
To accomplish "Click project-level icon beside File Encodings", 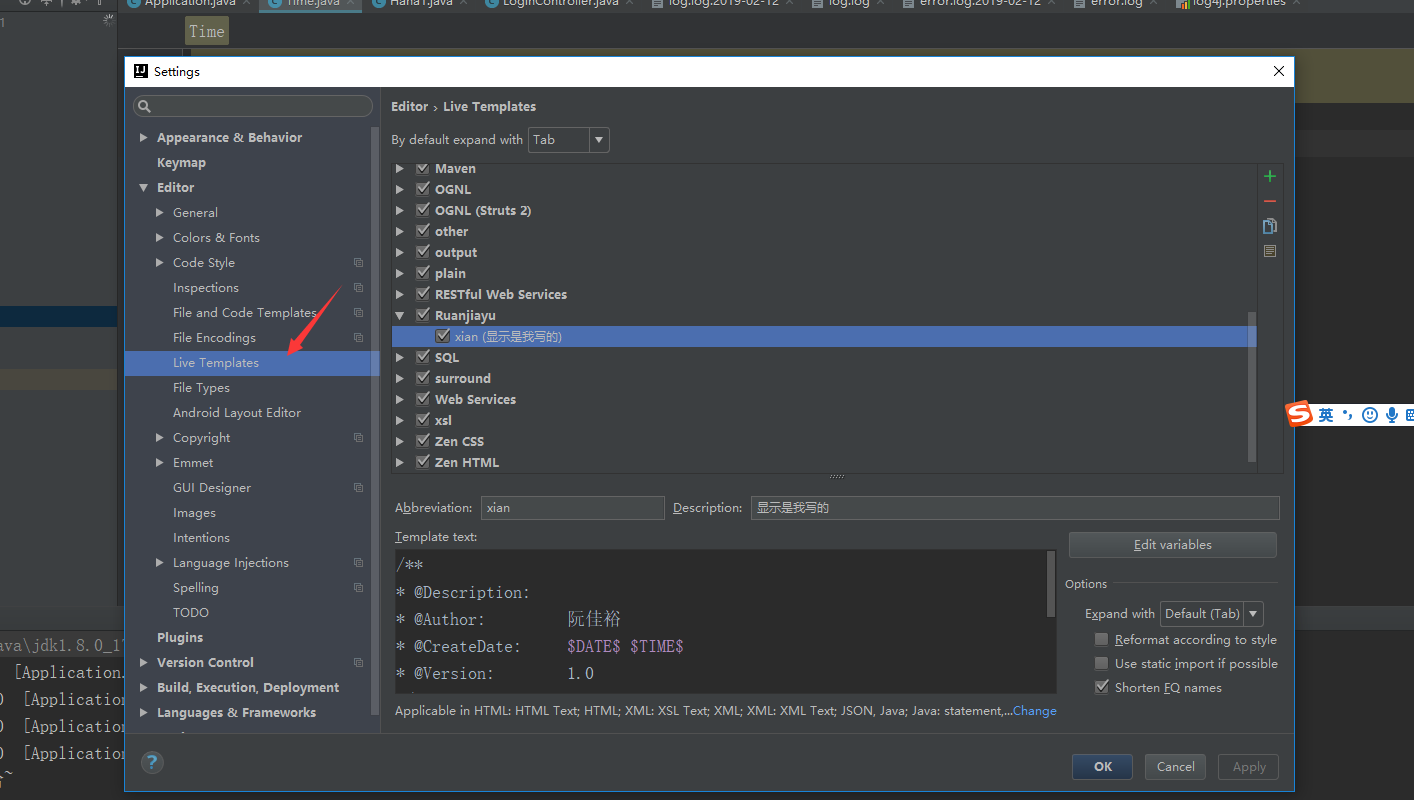I will tap(358, 338).
